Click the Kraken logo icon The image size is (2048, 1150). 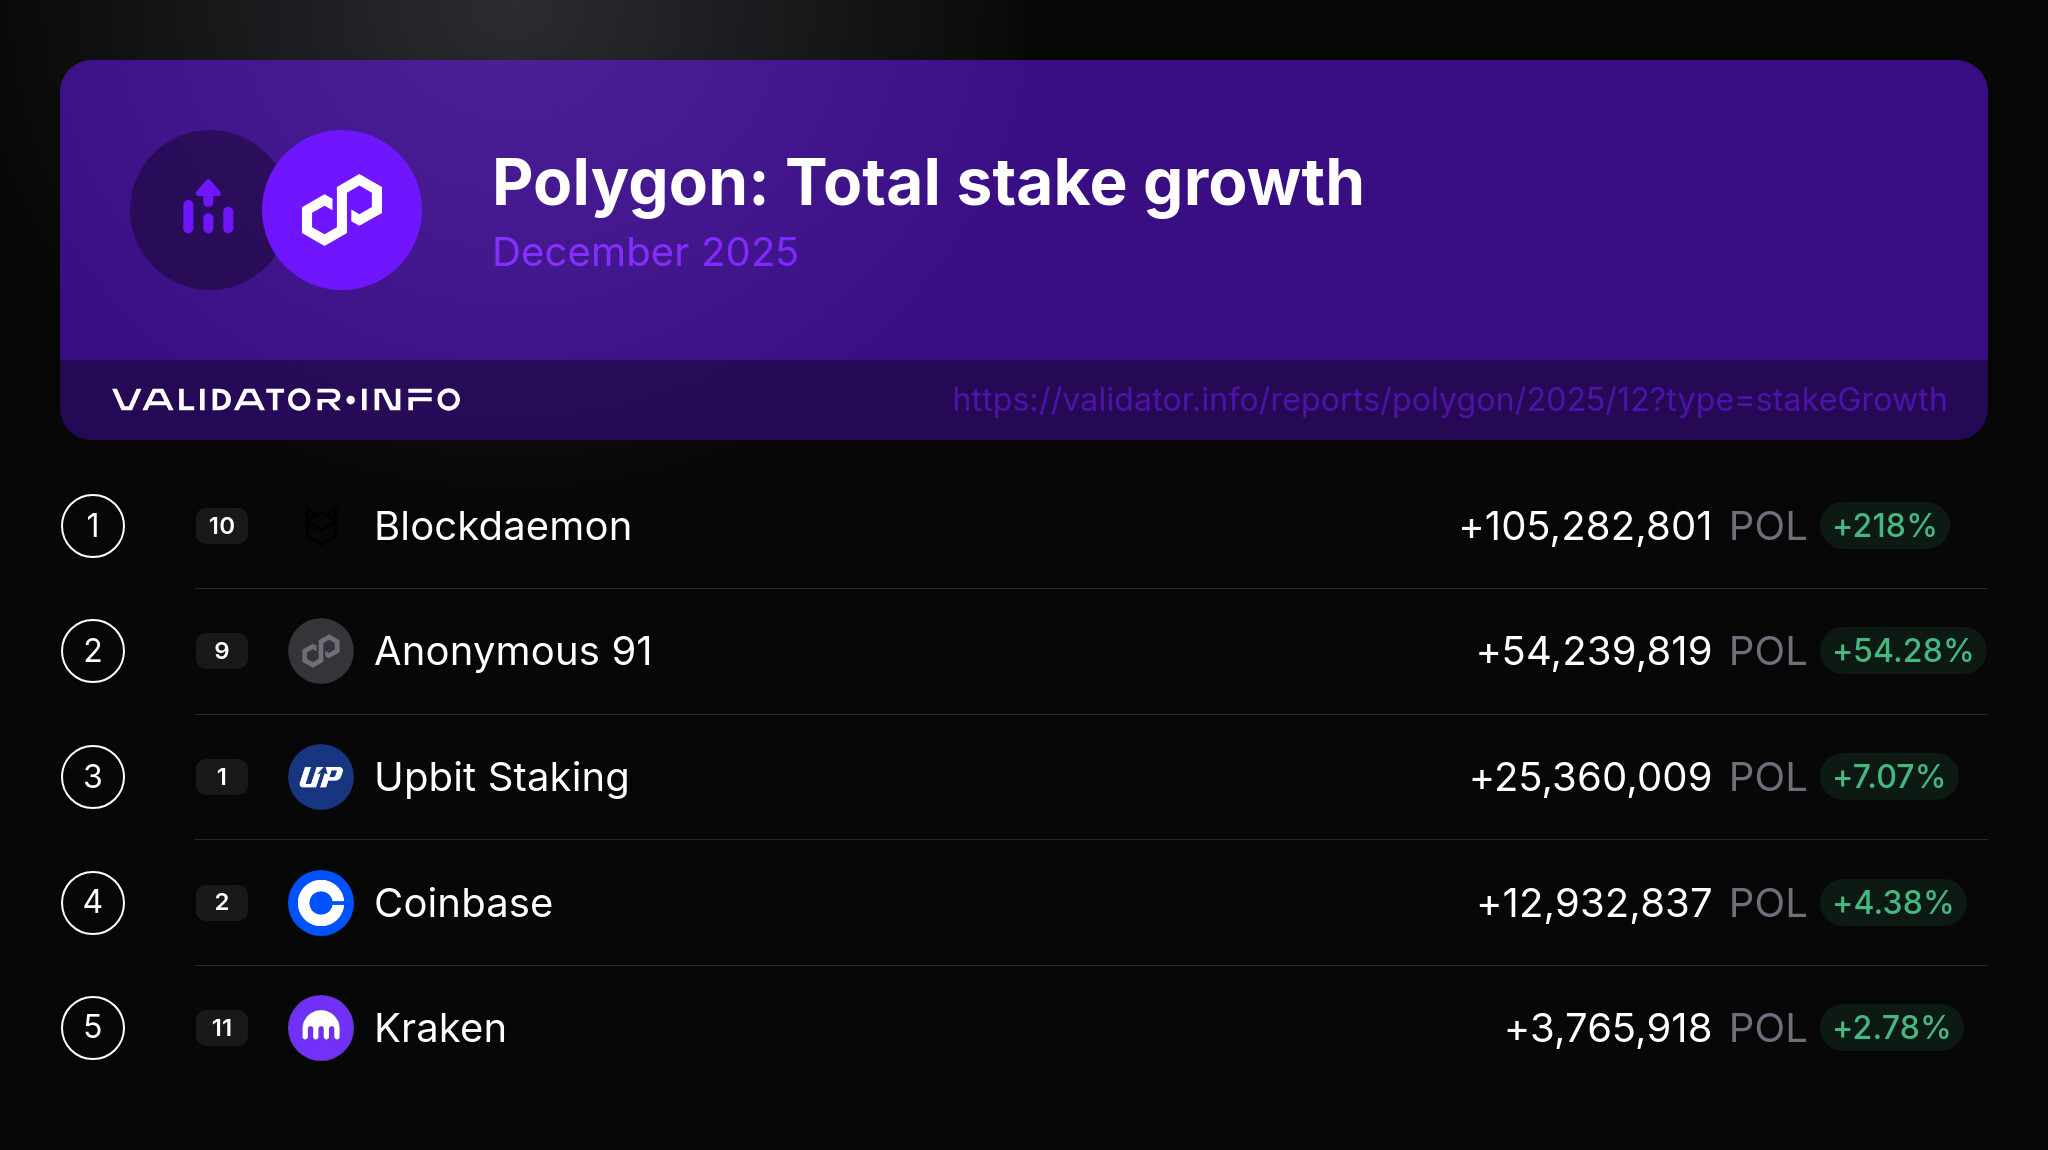click(x=321, y=1028)
